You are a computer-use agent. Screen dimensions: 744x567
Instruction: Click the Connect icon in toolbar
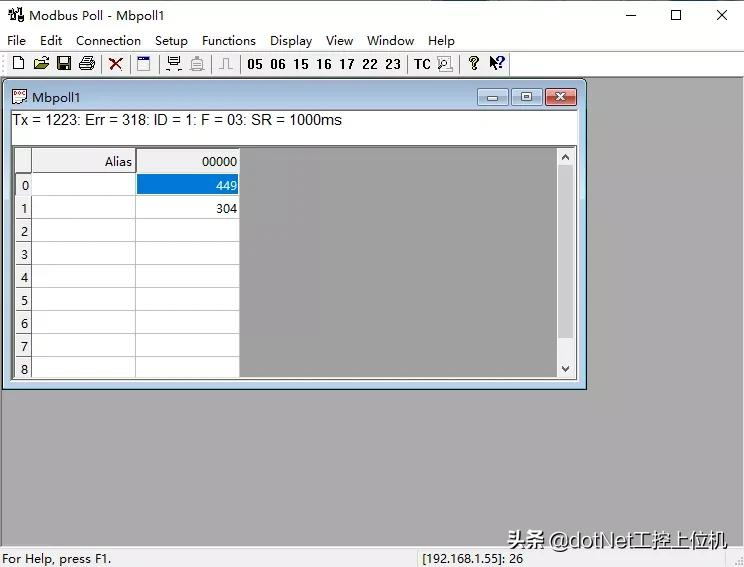point(174,64)
